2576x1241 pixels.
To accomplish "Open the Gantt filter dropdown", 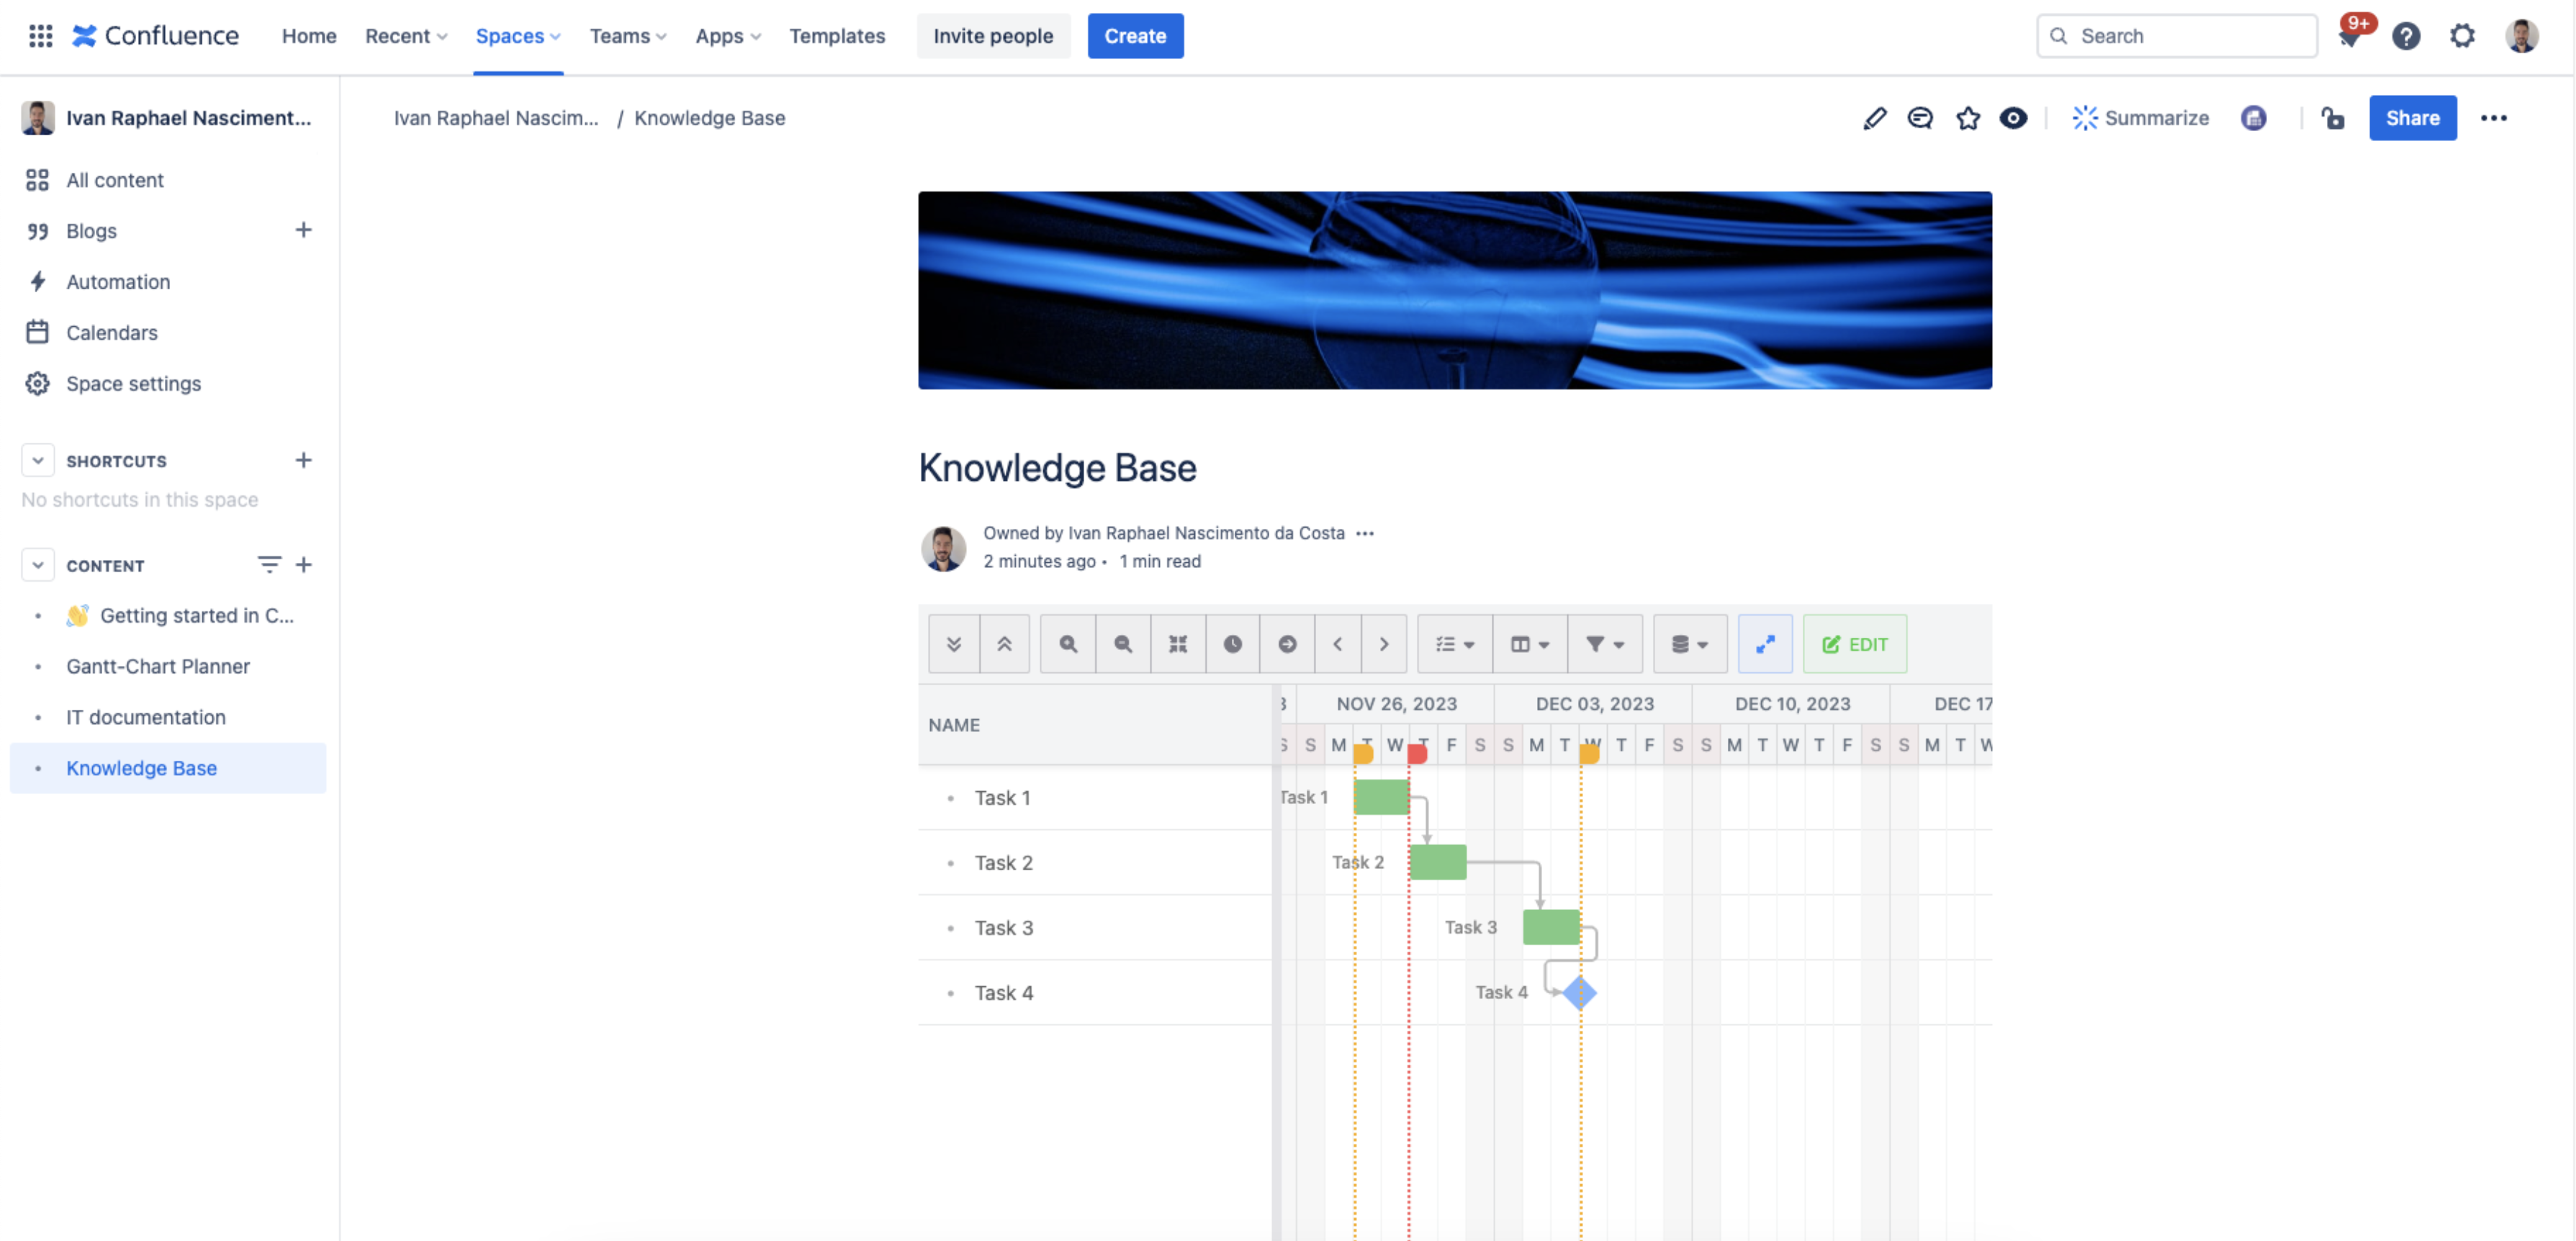I will [x=1604, y=644].
